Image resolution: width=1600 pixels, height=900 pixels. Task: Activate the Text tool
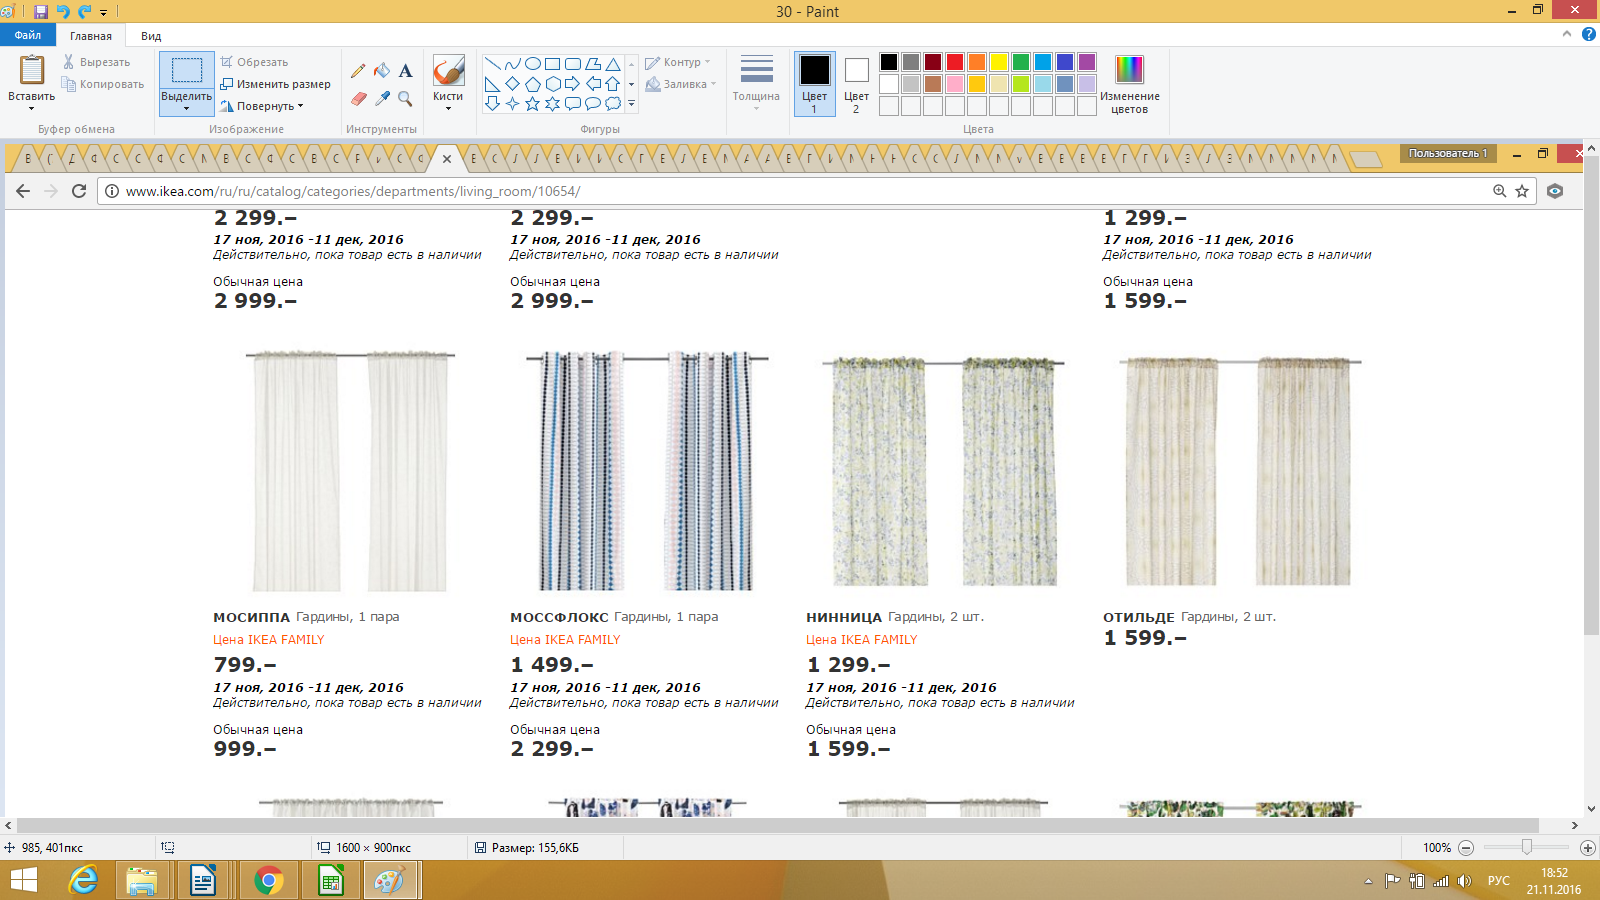[405, 71]
